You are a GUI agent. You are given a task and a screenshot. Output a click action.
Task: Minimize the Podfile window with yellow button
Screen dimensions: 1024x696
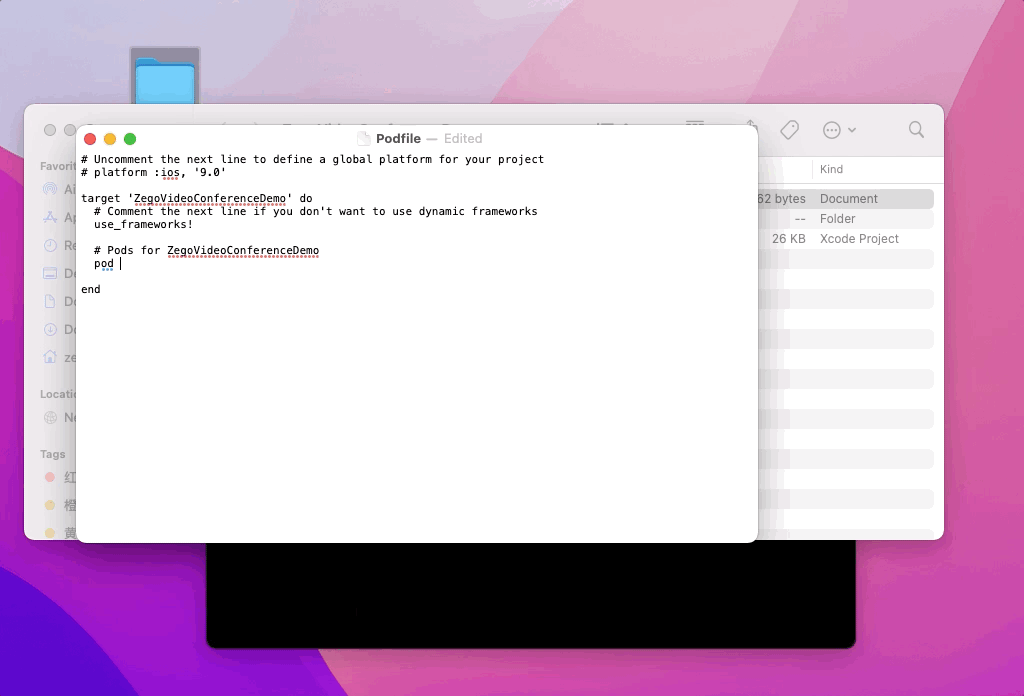(110, 138)
